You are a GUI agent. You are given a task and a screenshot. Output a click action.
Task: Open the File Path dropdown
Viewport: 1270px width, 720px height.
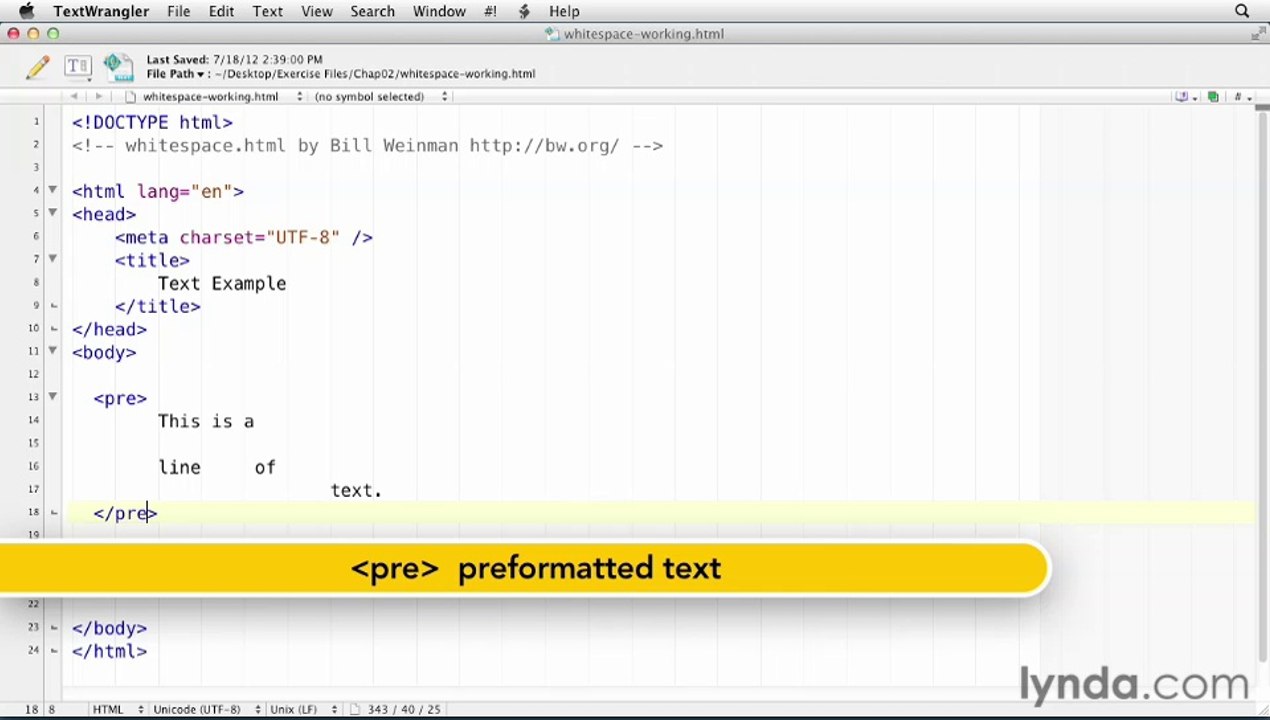175,74
